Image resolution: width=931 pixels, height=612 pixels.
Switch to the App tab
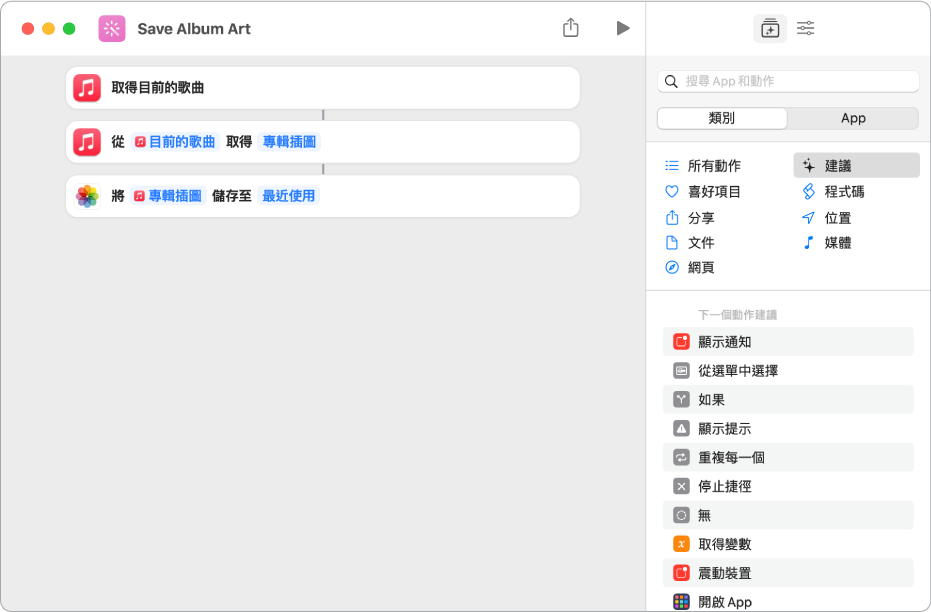pos(853,118)
